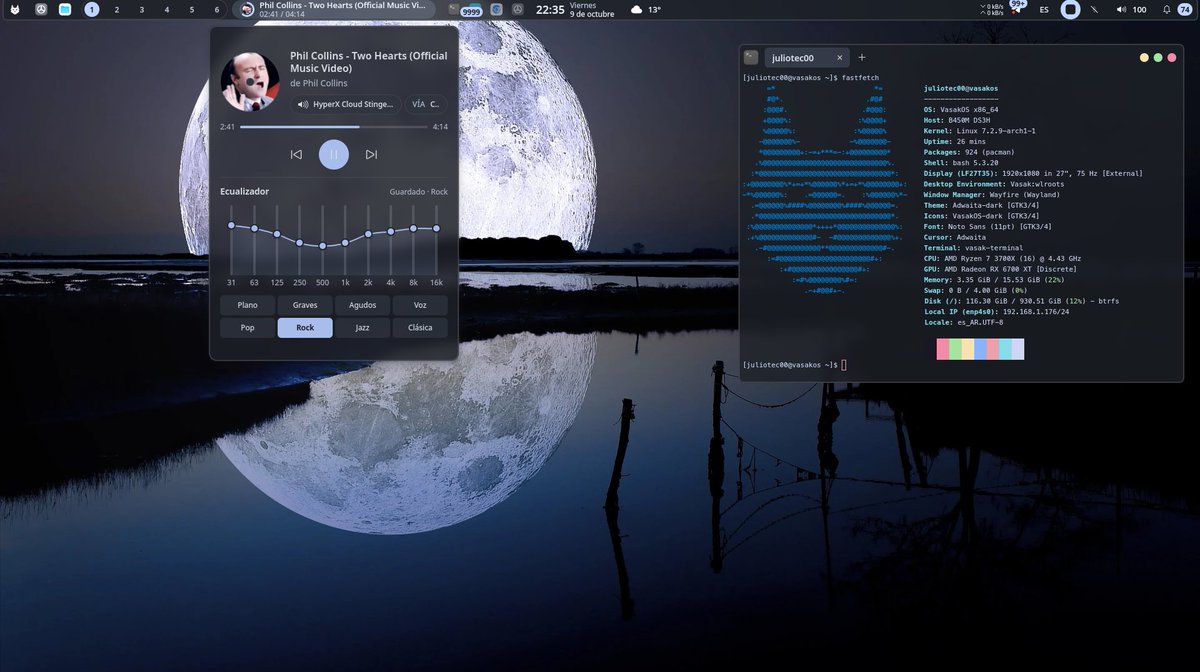
Task: Switch to workspace 5
Action: (x=192, y=9)
